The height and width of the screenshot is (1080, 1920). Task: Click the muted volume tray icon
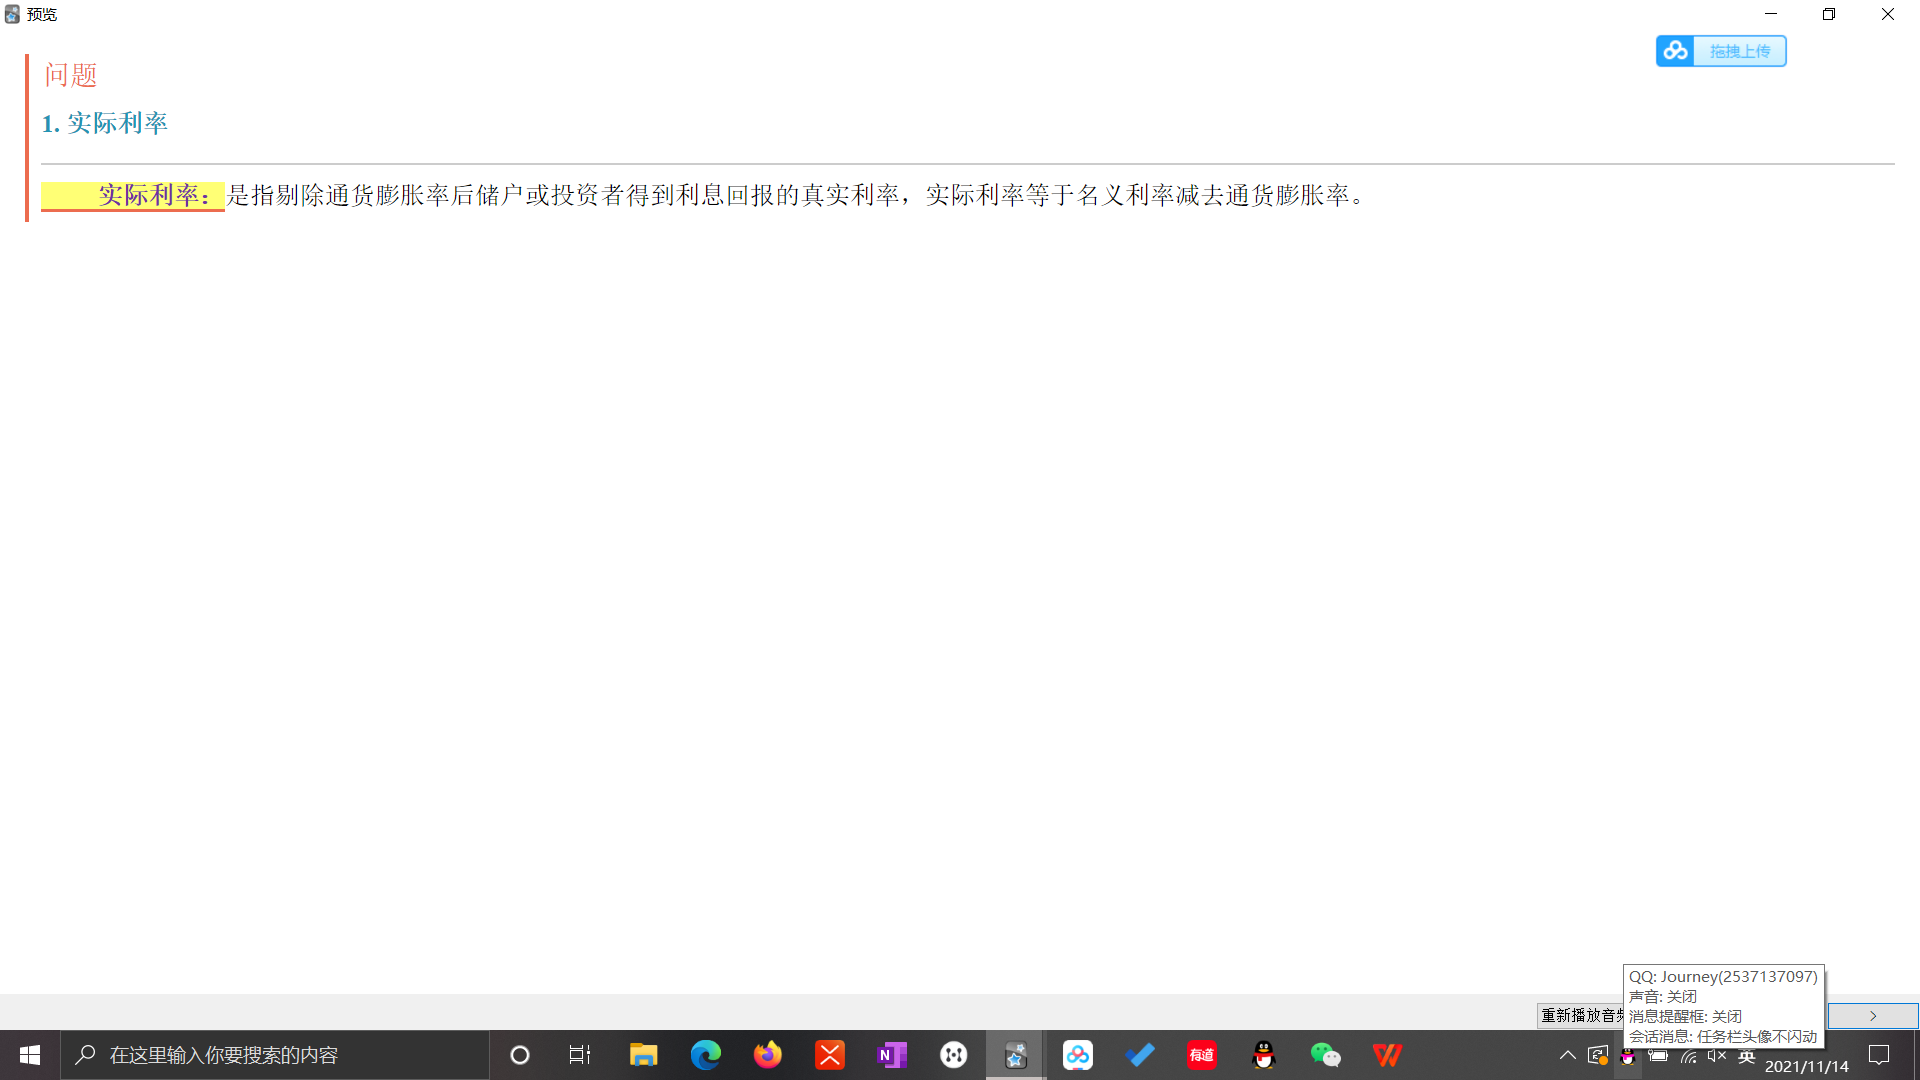(1717, 1055)
